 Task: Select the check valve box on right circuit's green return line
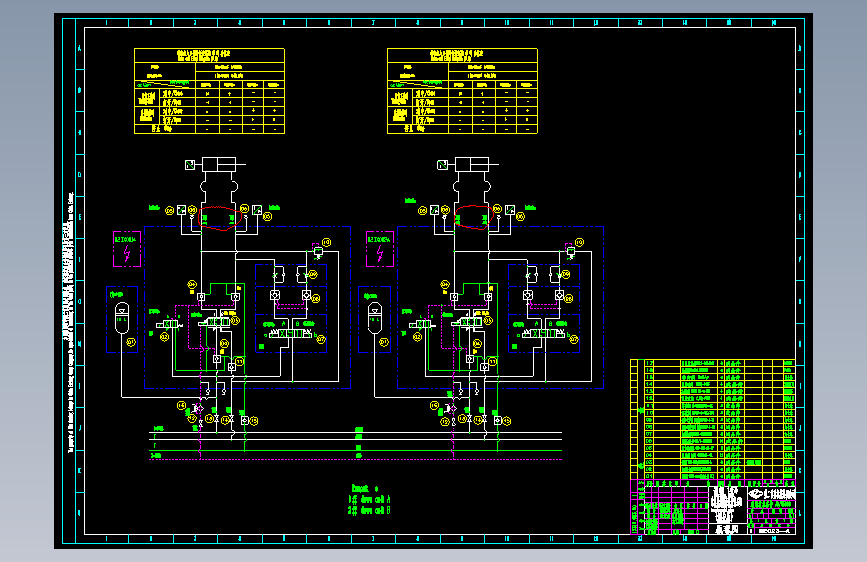tap(498, 421)
